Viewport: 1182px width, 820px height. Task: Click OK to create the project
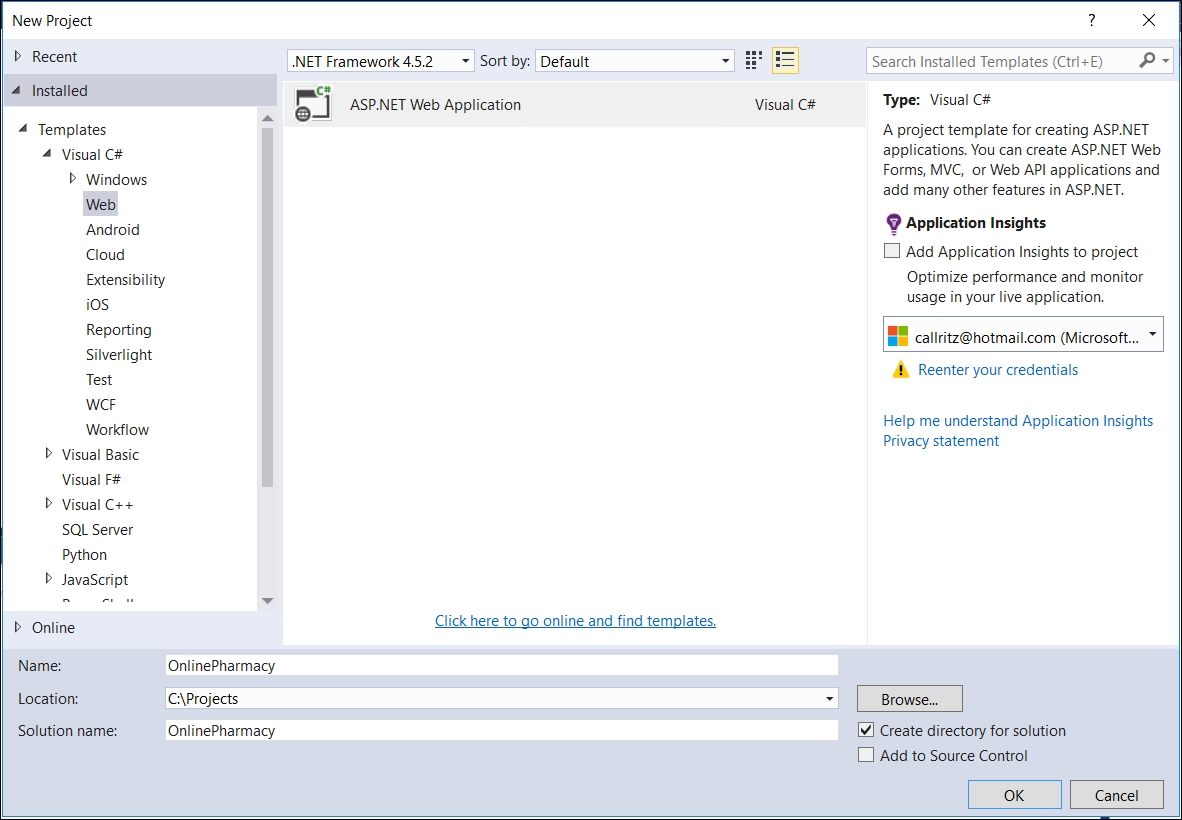1015,795
